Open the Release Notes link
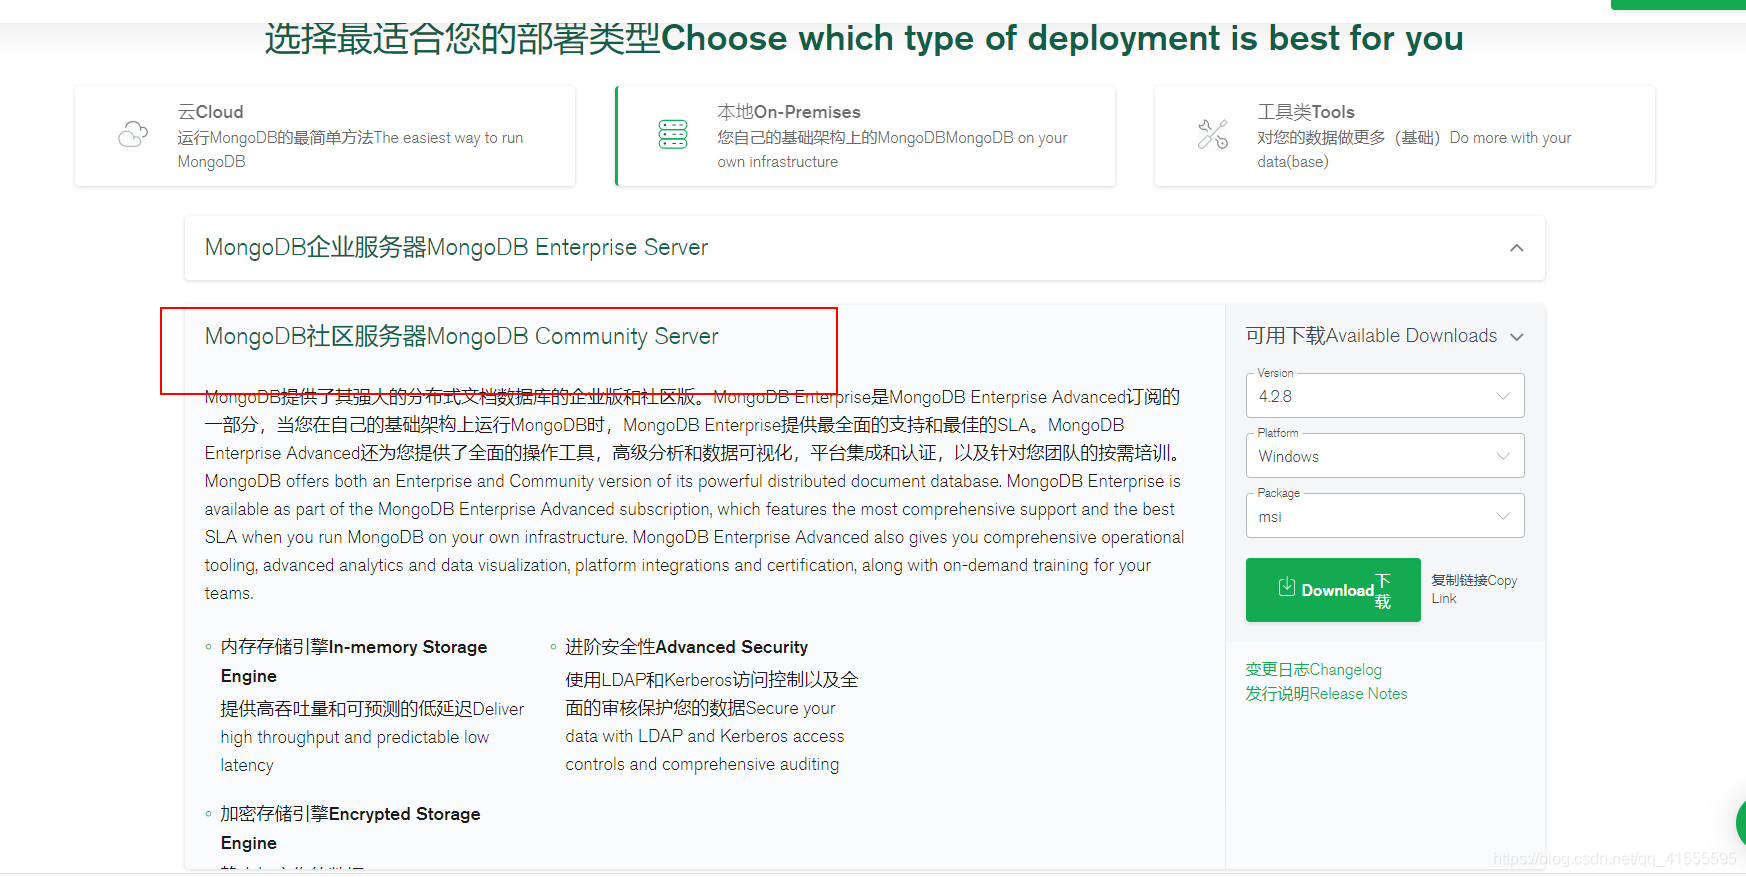The width and height of the screenshot is (1746, 877). click(x=1326, y=694)
